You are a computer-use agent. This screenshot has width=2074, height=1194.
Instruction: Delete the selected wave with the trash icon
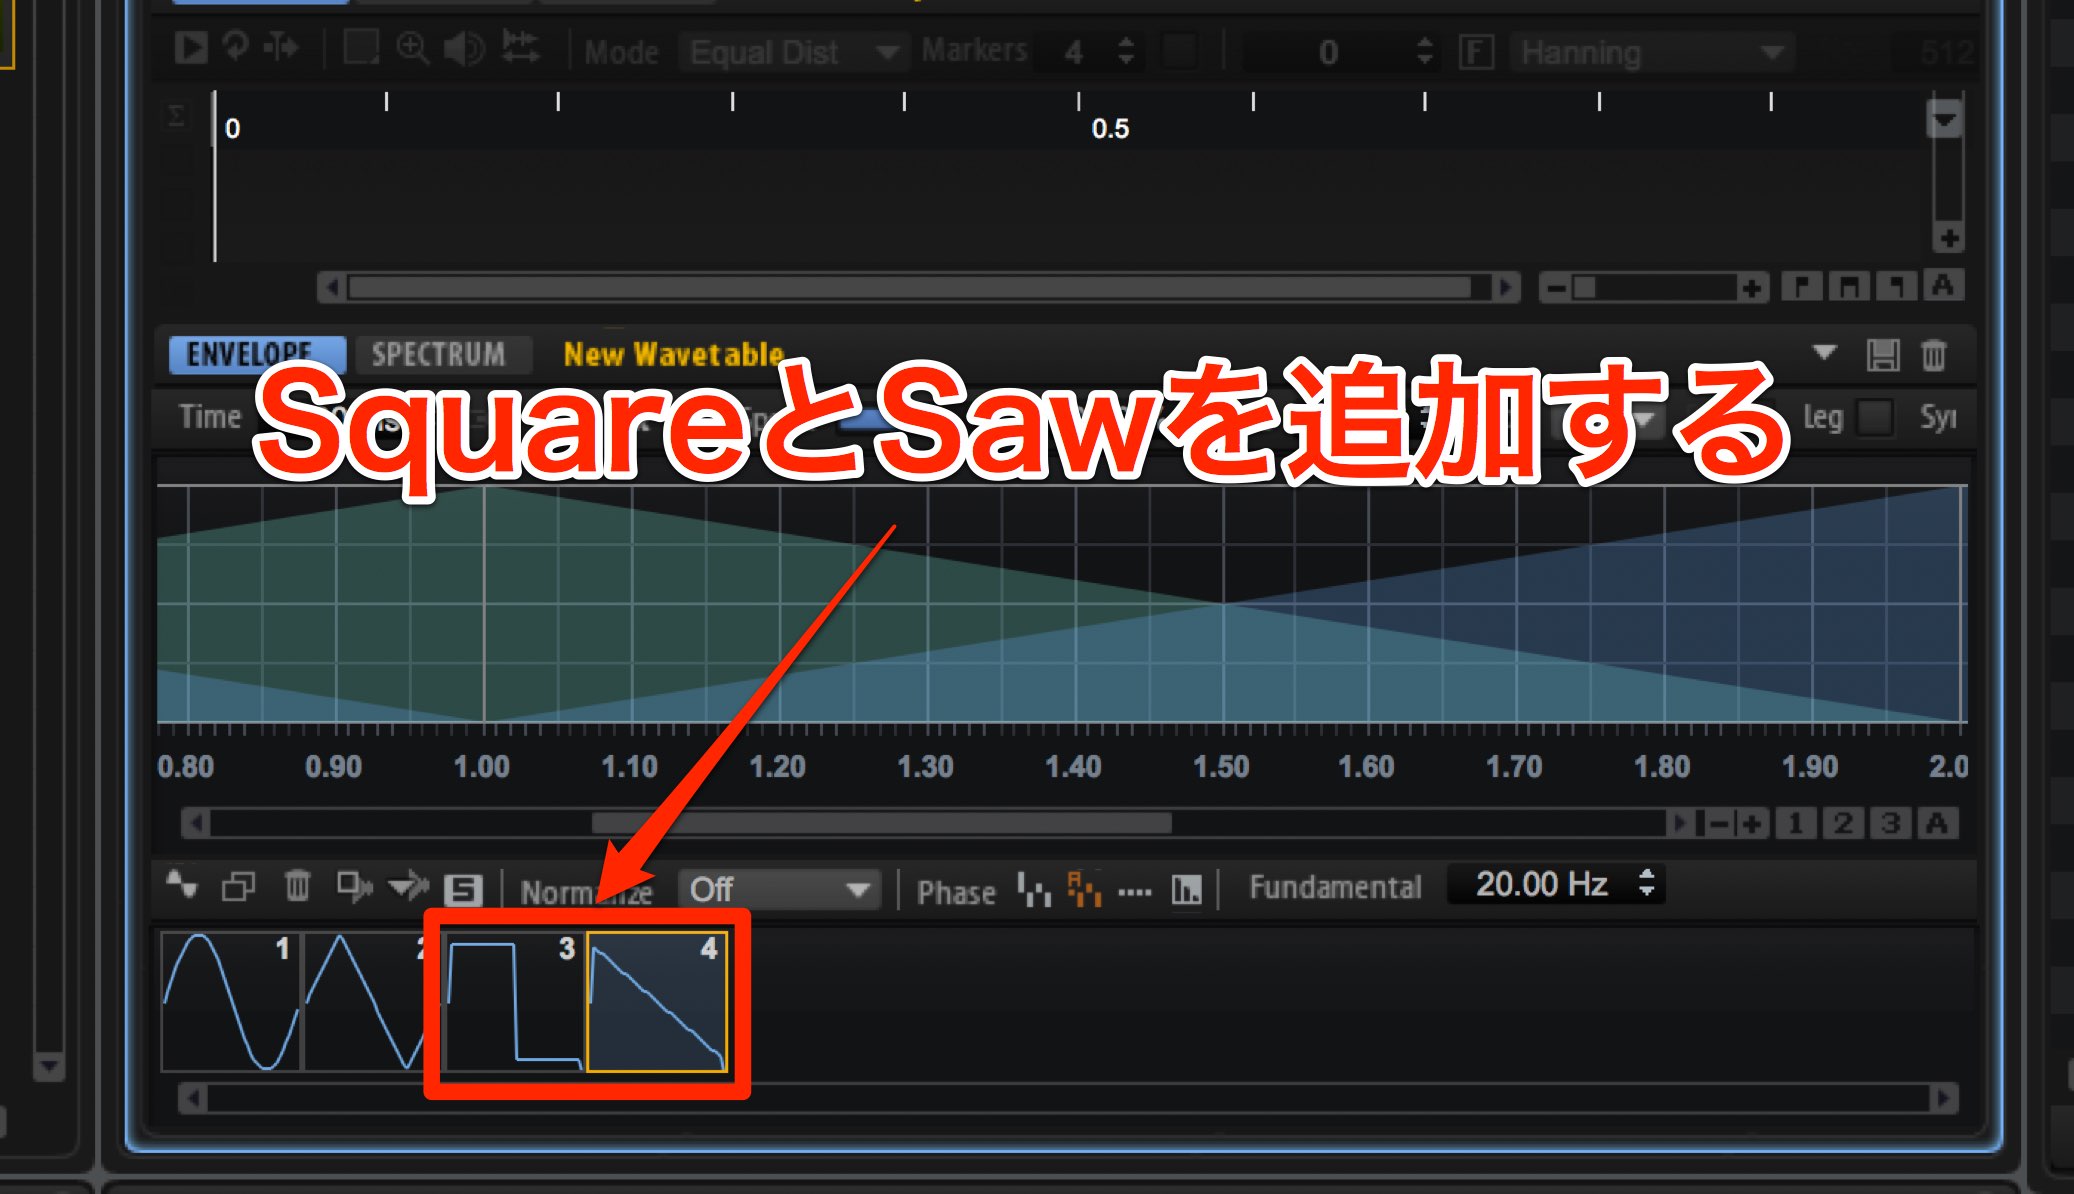297,886
